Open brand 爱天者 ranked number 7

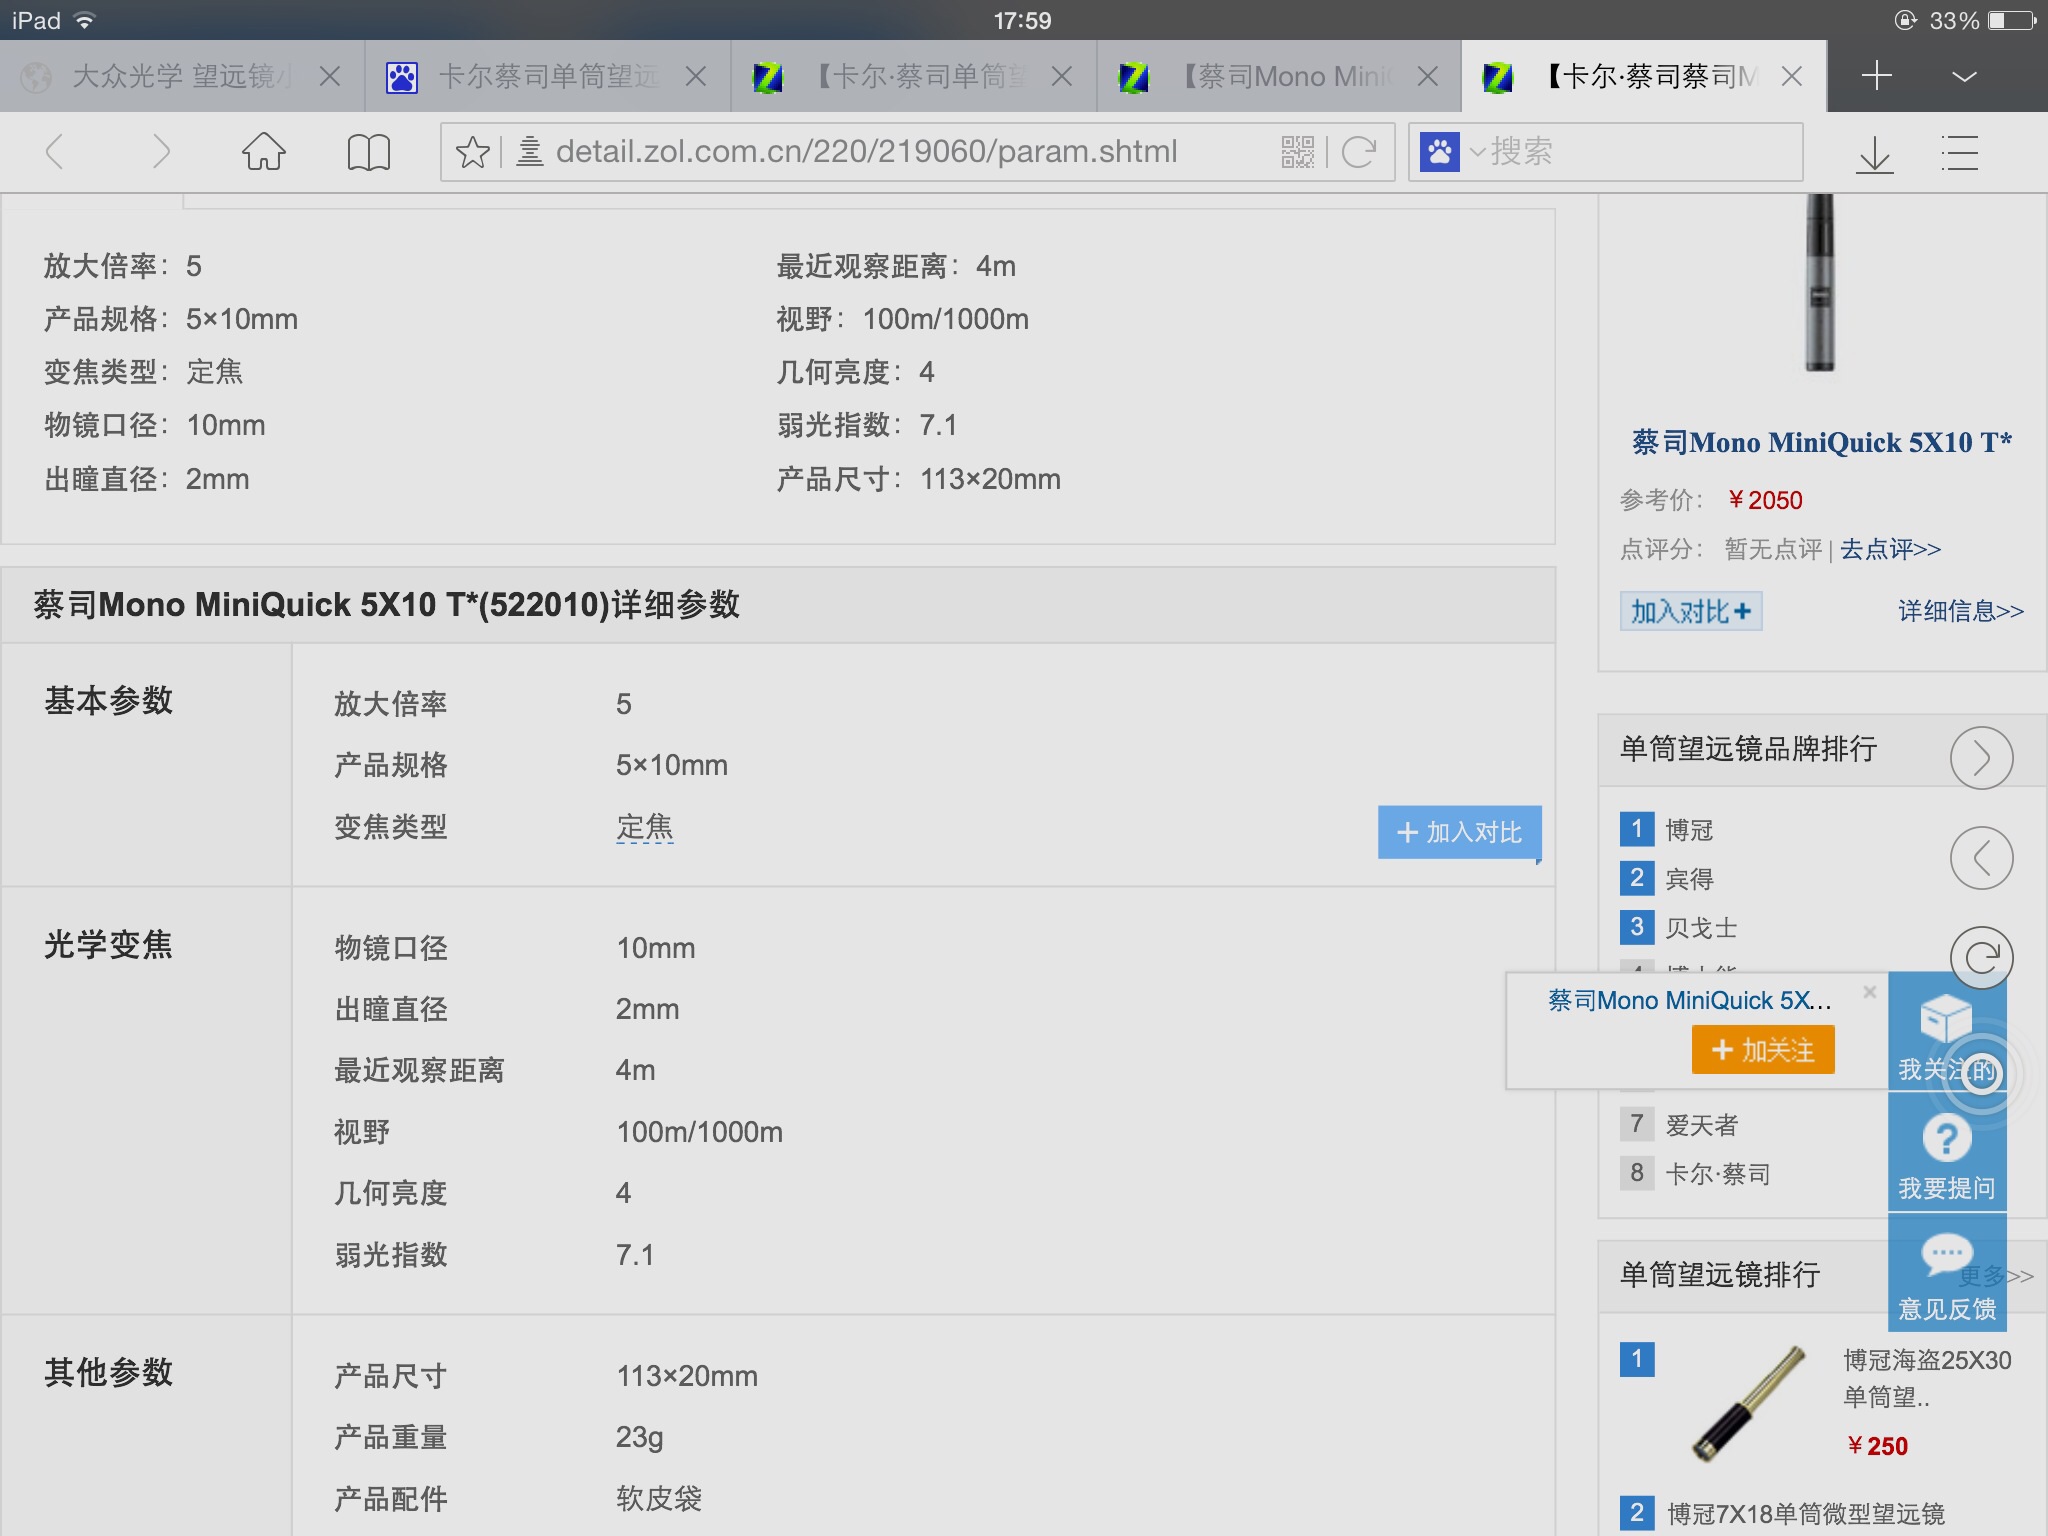(x=1701, y=1125)
